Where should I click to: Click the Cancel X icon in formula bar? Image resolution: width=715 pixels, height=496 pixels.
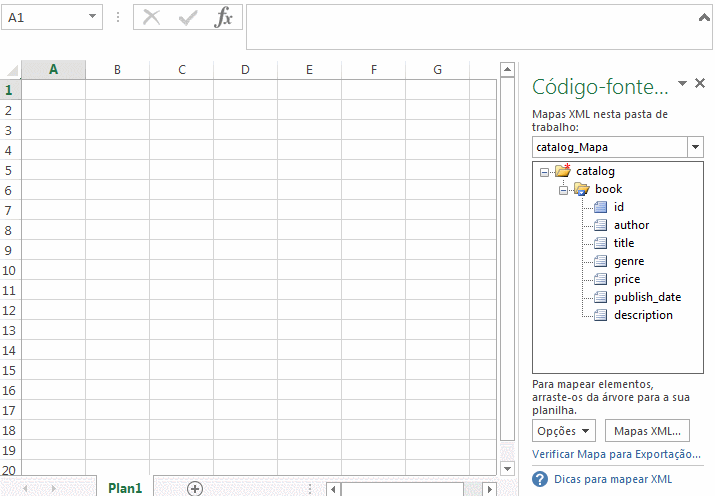152,18
